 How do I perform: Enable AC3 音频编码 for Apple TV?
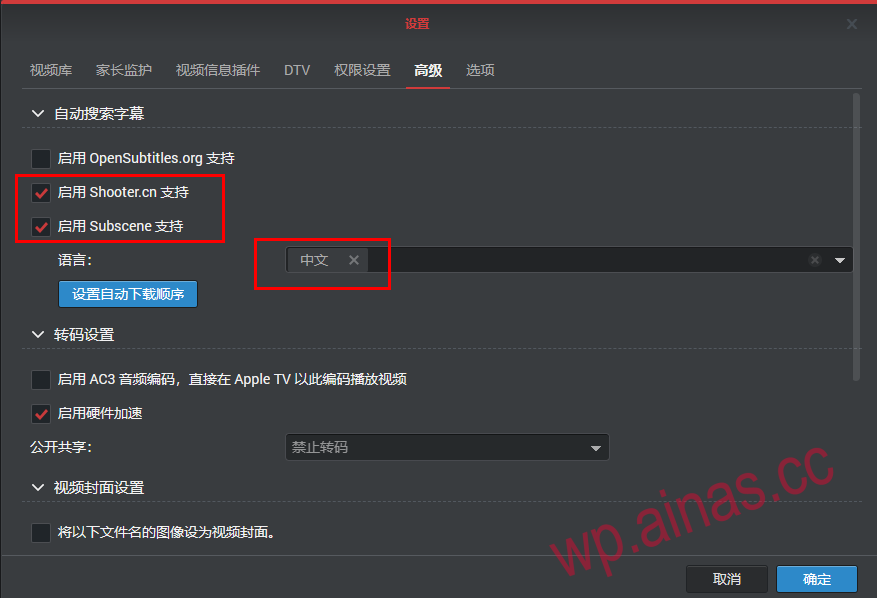[x=41, y=380]
